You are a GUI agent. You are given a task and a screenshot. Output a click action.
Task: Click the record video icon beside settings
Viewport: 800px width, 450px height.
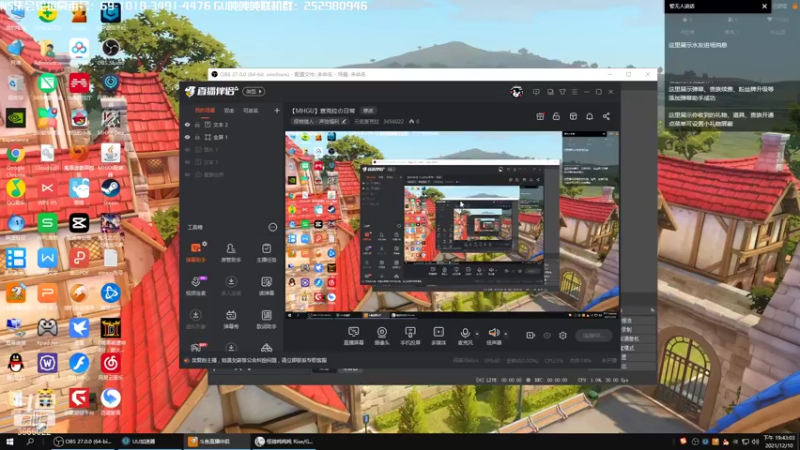(x=530, y=335)
